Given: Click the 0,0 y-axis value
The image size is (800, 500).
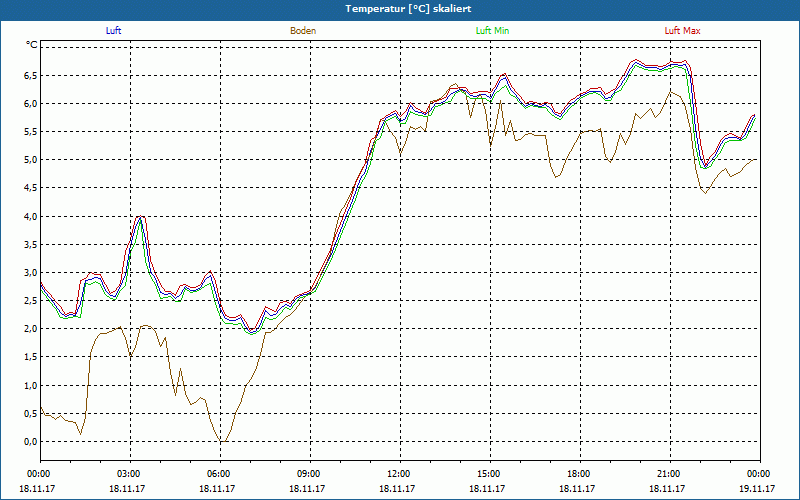Looking at the screenshot, I should pyautogui.click(x=31, y=441).
